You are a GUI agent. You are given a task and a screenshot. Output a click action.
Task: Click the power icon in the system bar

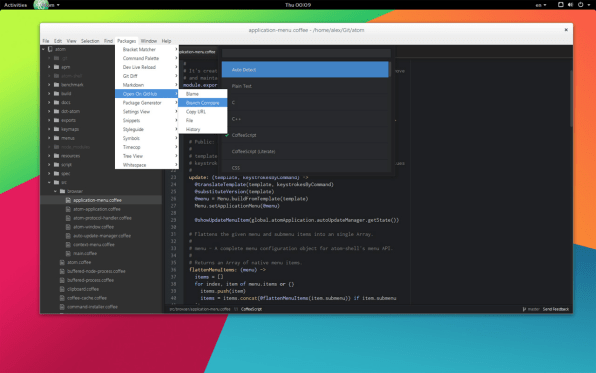(x=580, y=5)
